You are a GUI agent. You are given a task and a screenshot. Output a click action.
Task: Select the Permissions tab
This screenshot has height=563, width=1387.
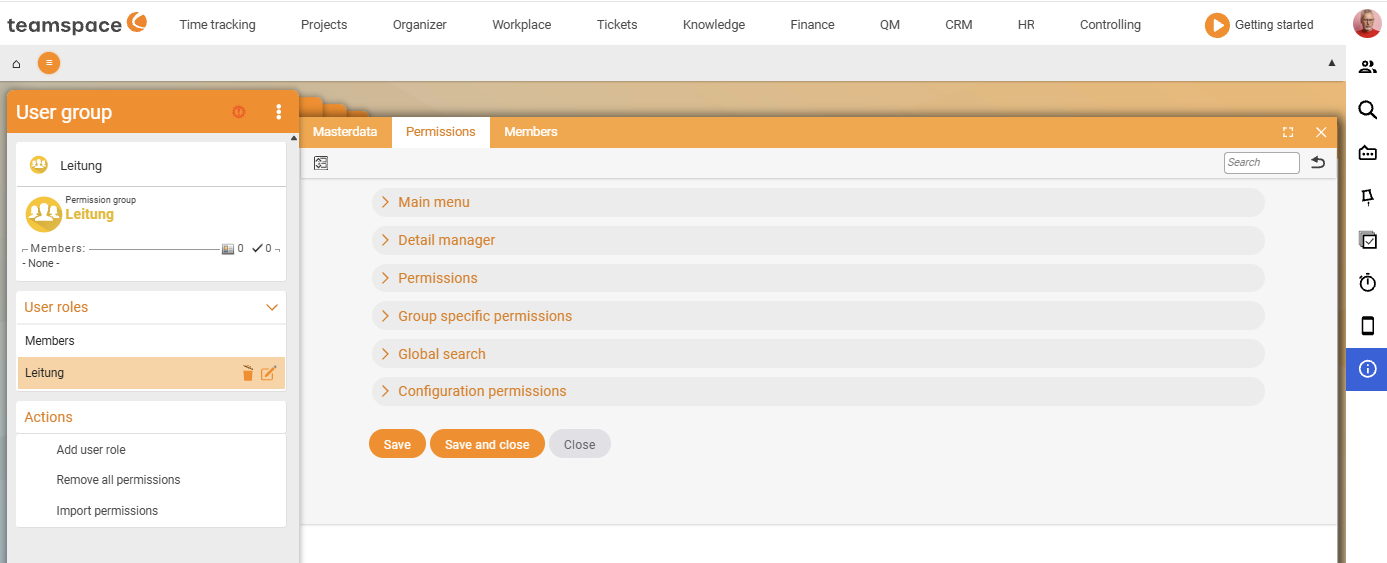click(441, 132)
